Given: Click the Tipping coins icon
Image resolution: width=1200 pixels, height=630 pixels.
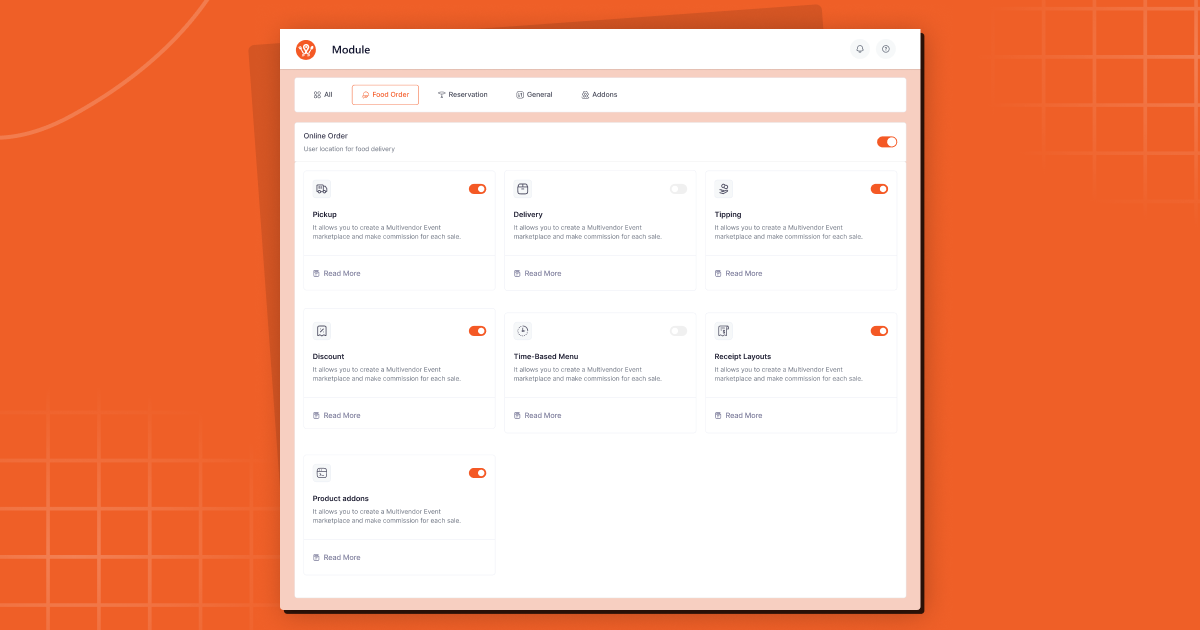Looking at the screenshot, I should tap(724, 188).
